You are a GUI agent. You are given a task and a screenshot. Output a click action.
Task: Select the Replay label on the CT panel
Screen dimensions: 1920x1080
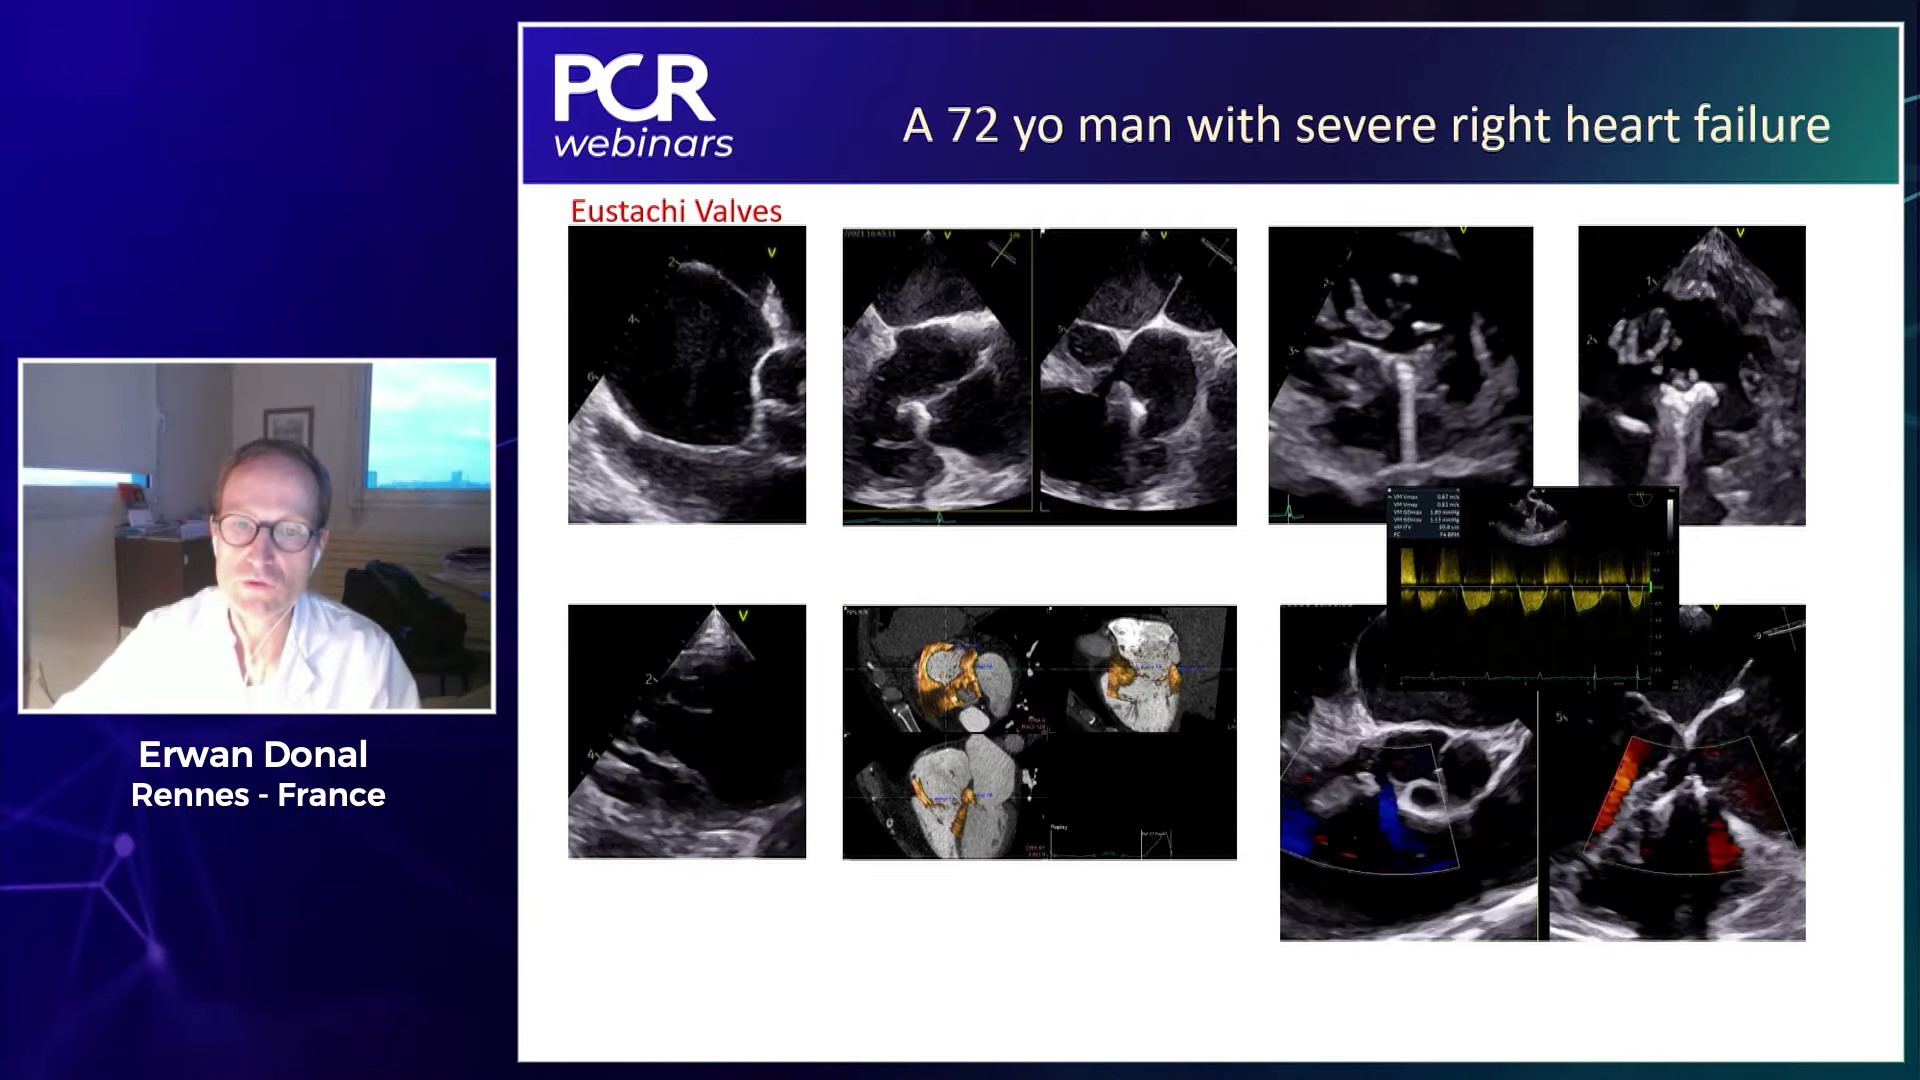(x=1060, y=827)
